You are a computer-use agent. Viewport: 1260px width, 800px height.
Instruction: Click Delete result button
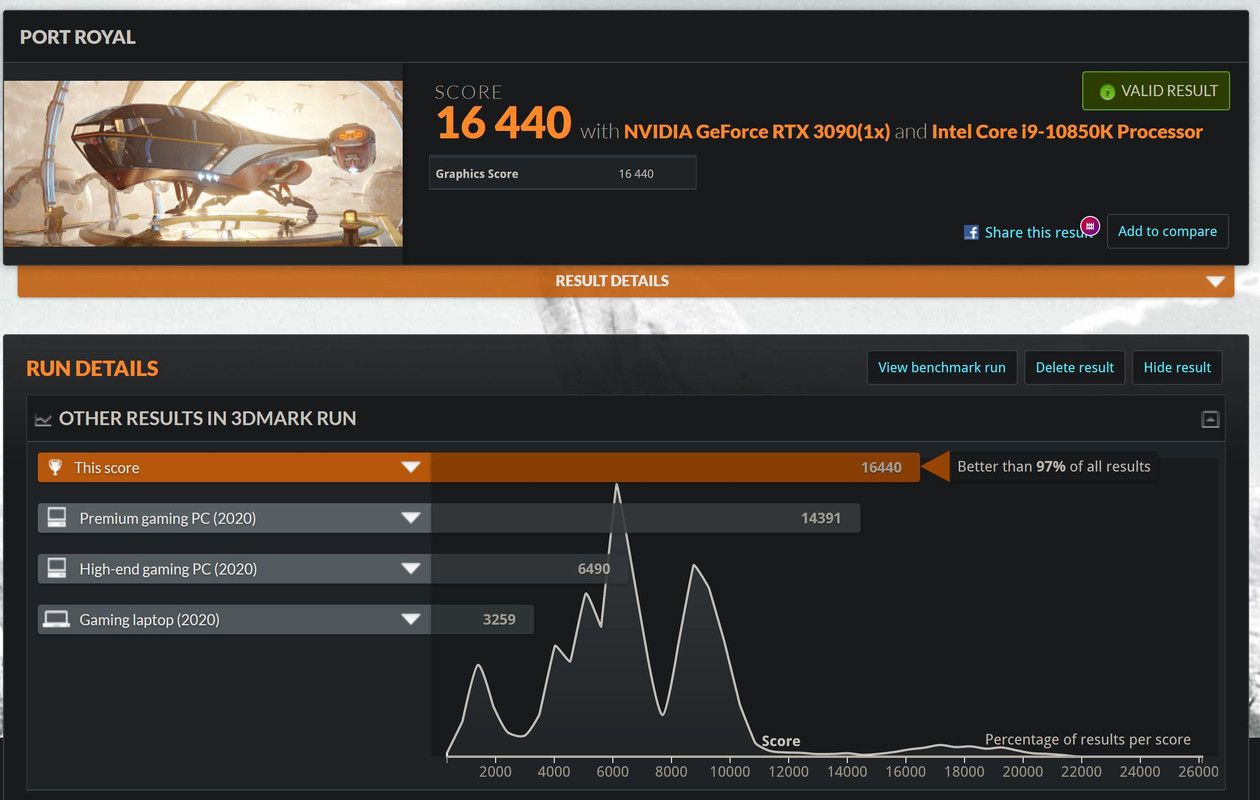(1075, 367)
